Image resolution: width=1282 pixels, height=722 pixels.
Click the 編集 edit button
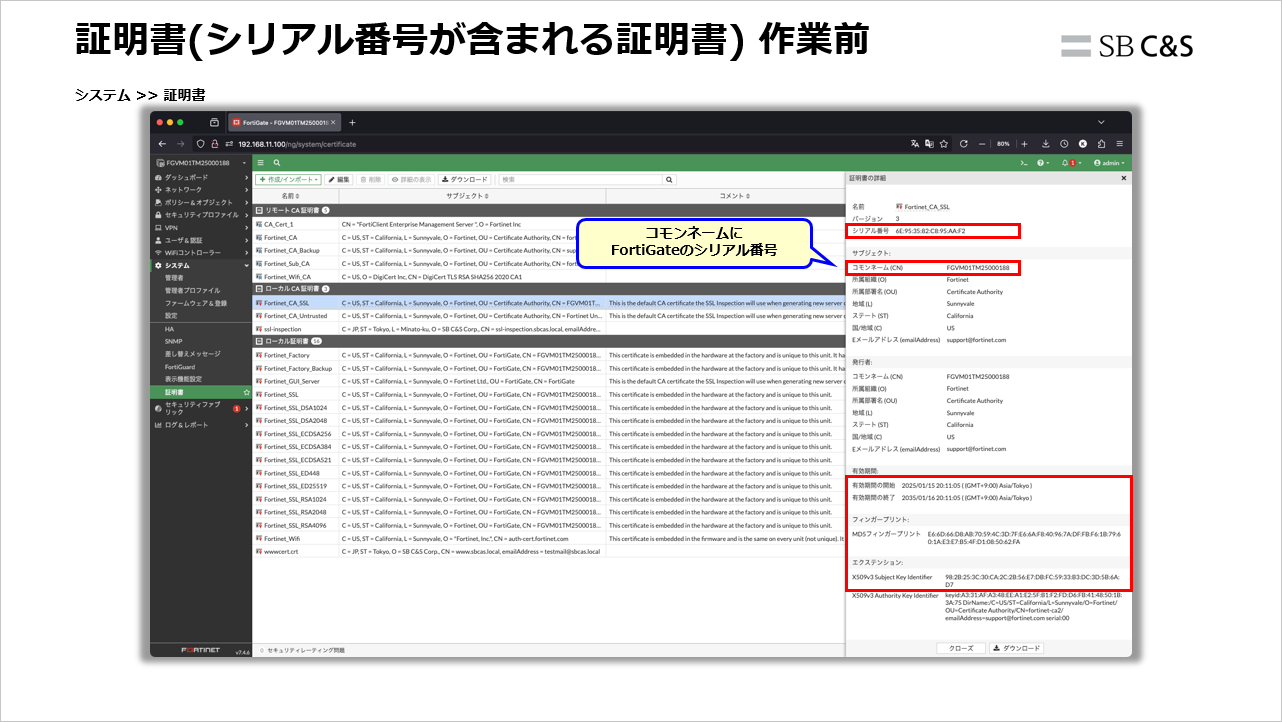tap(339, 179)
